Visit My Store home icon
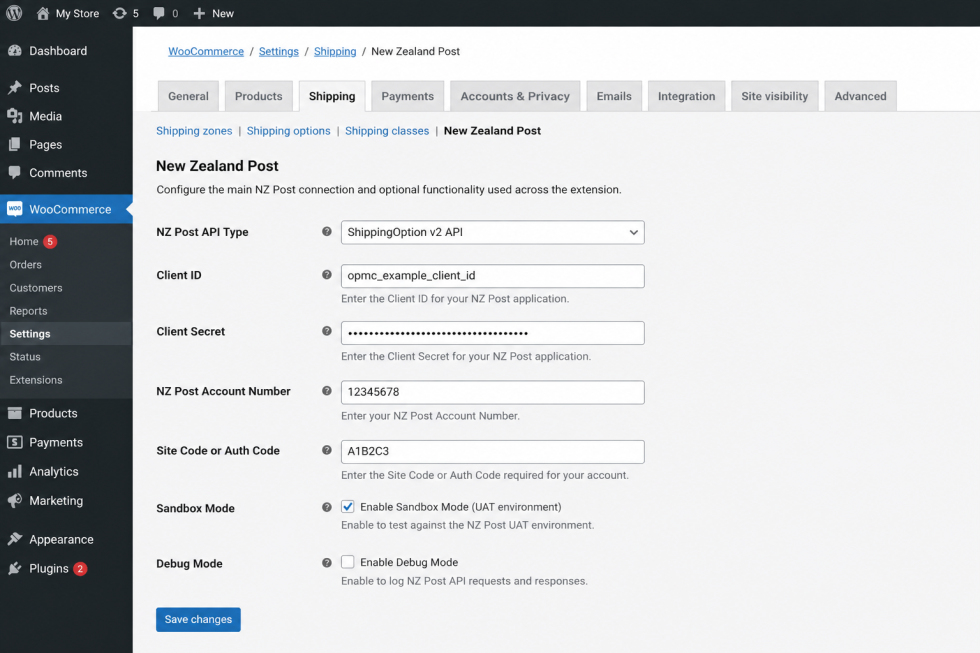Image resolution: width=980 pixels, height=653 pixels. pos(42,13)
